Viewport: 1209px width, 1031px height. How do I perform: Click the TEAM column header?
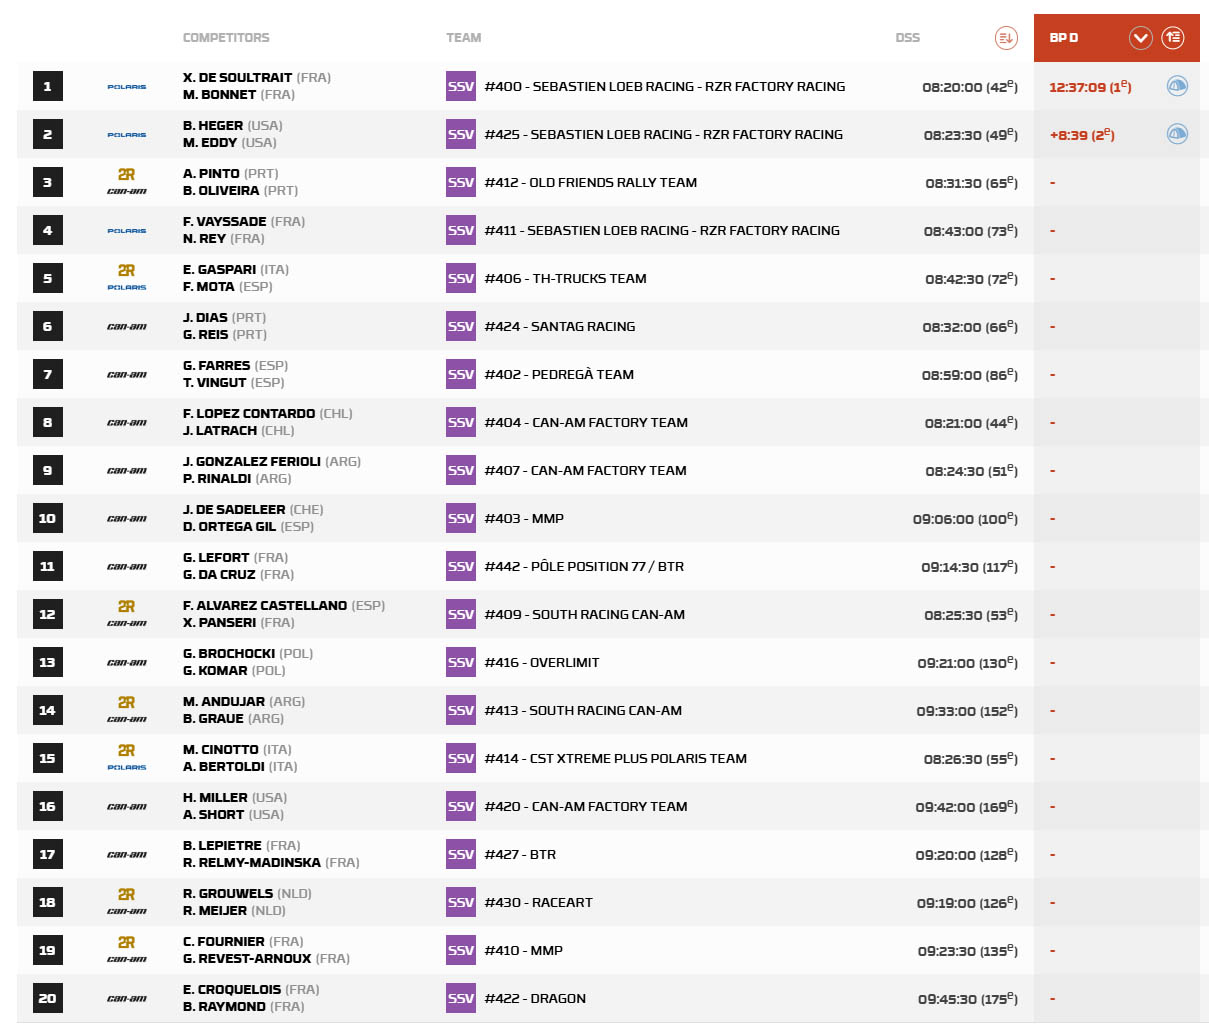464,38
